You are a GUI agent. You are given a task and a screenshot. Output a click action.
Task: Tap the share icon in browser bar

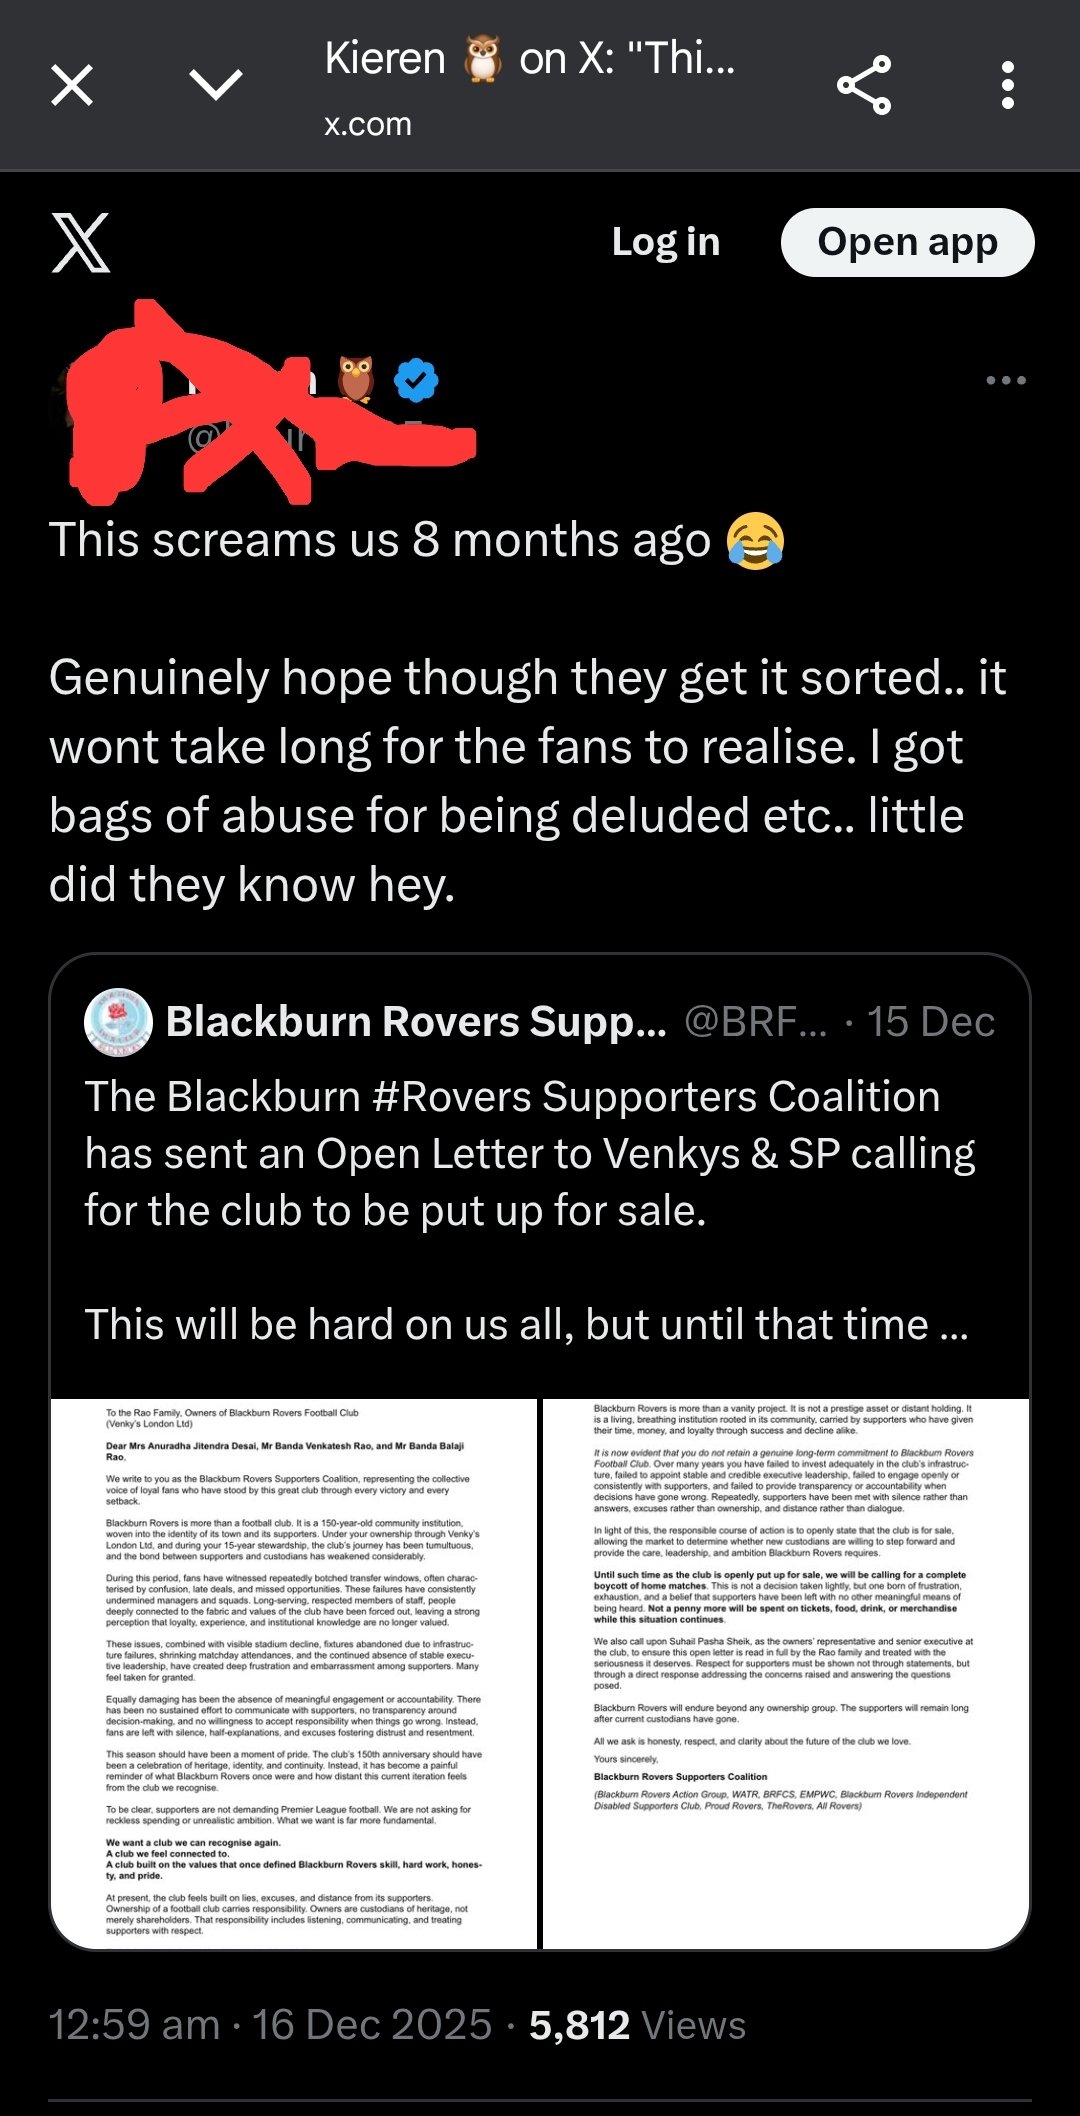(864, 85)
